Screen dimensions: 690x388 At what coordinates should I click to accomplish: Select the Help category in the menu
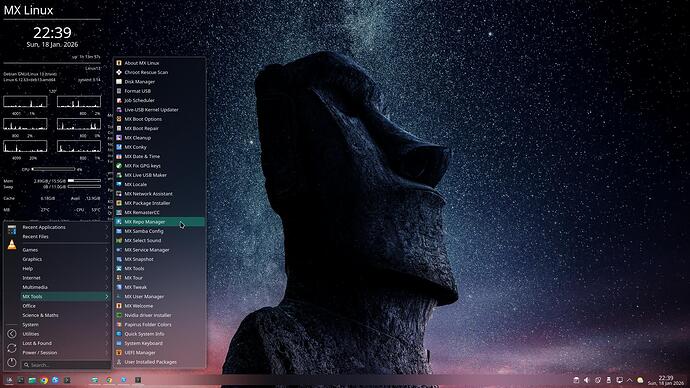[x=65, y=269]
